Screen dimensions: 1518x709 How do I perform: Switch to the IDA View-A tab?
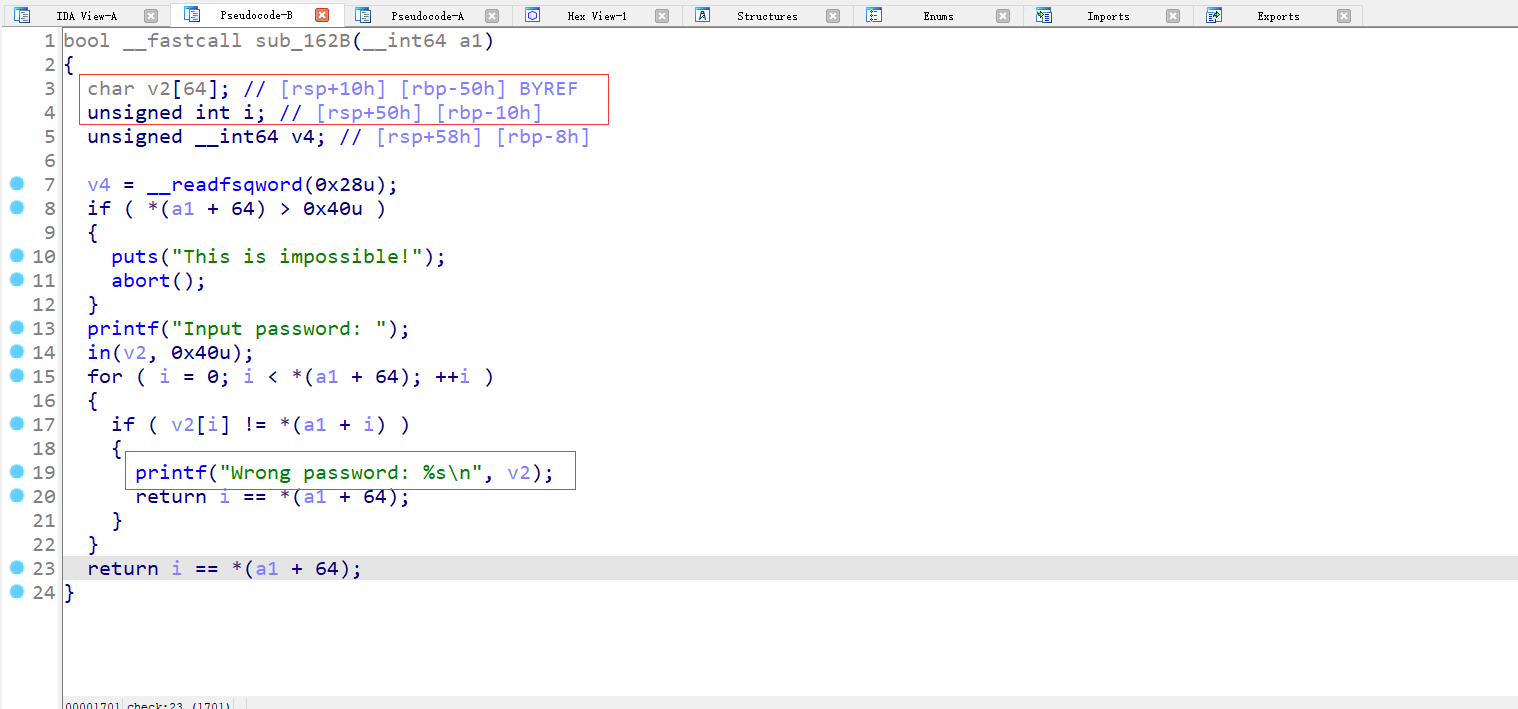[x=86, y=16]
